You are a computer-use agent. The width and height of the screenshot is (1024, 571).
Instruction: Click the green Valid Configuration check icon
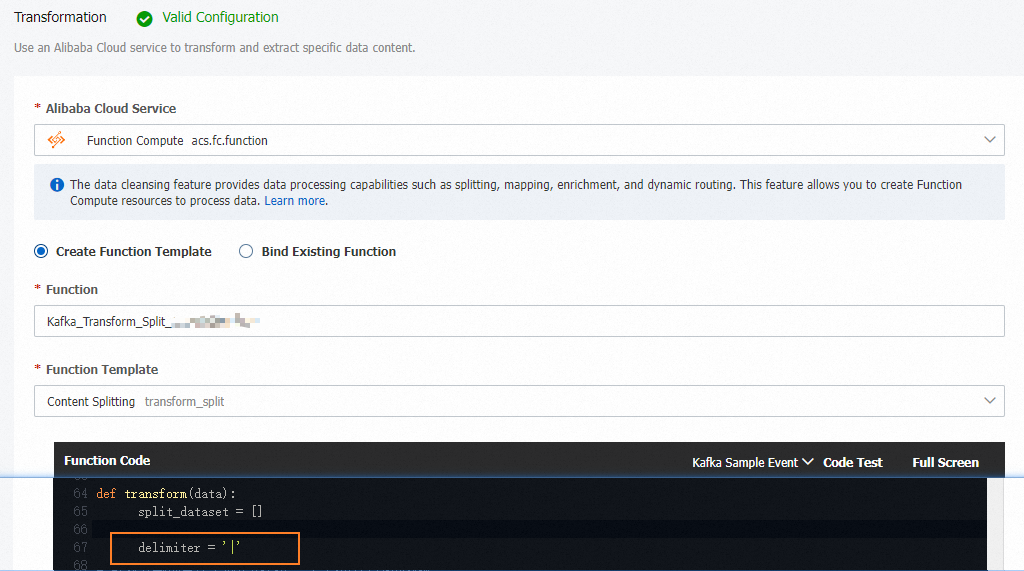click(145, 18)
